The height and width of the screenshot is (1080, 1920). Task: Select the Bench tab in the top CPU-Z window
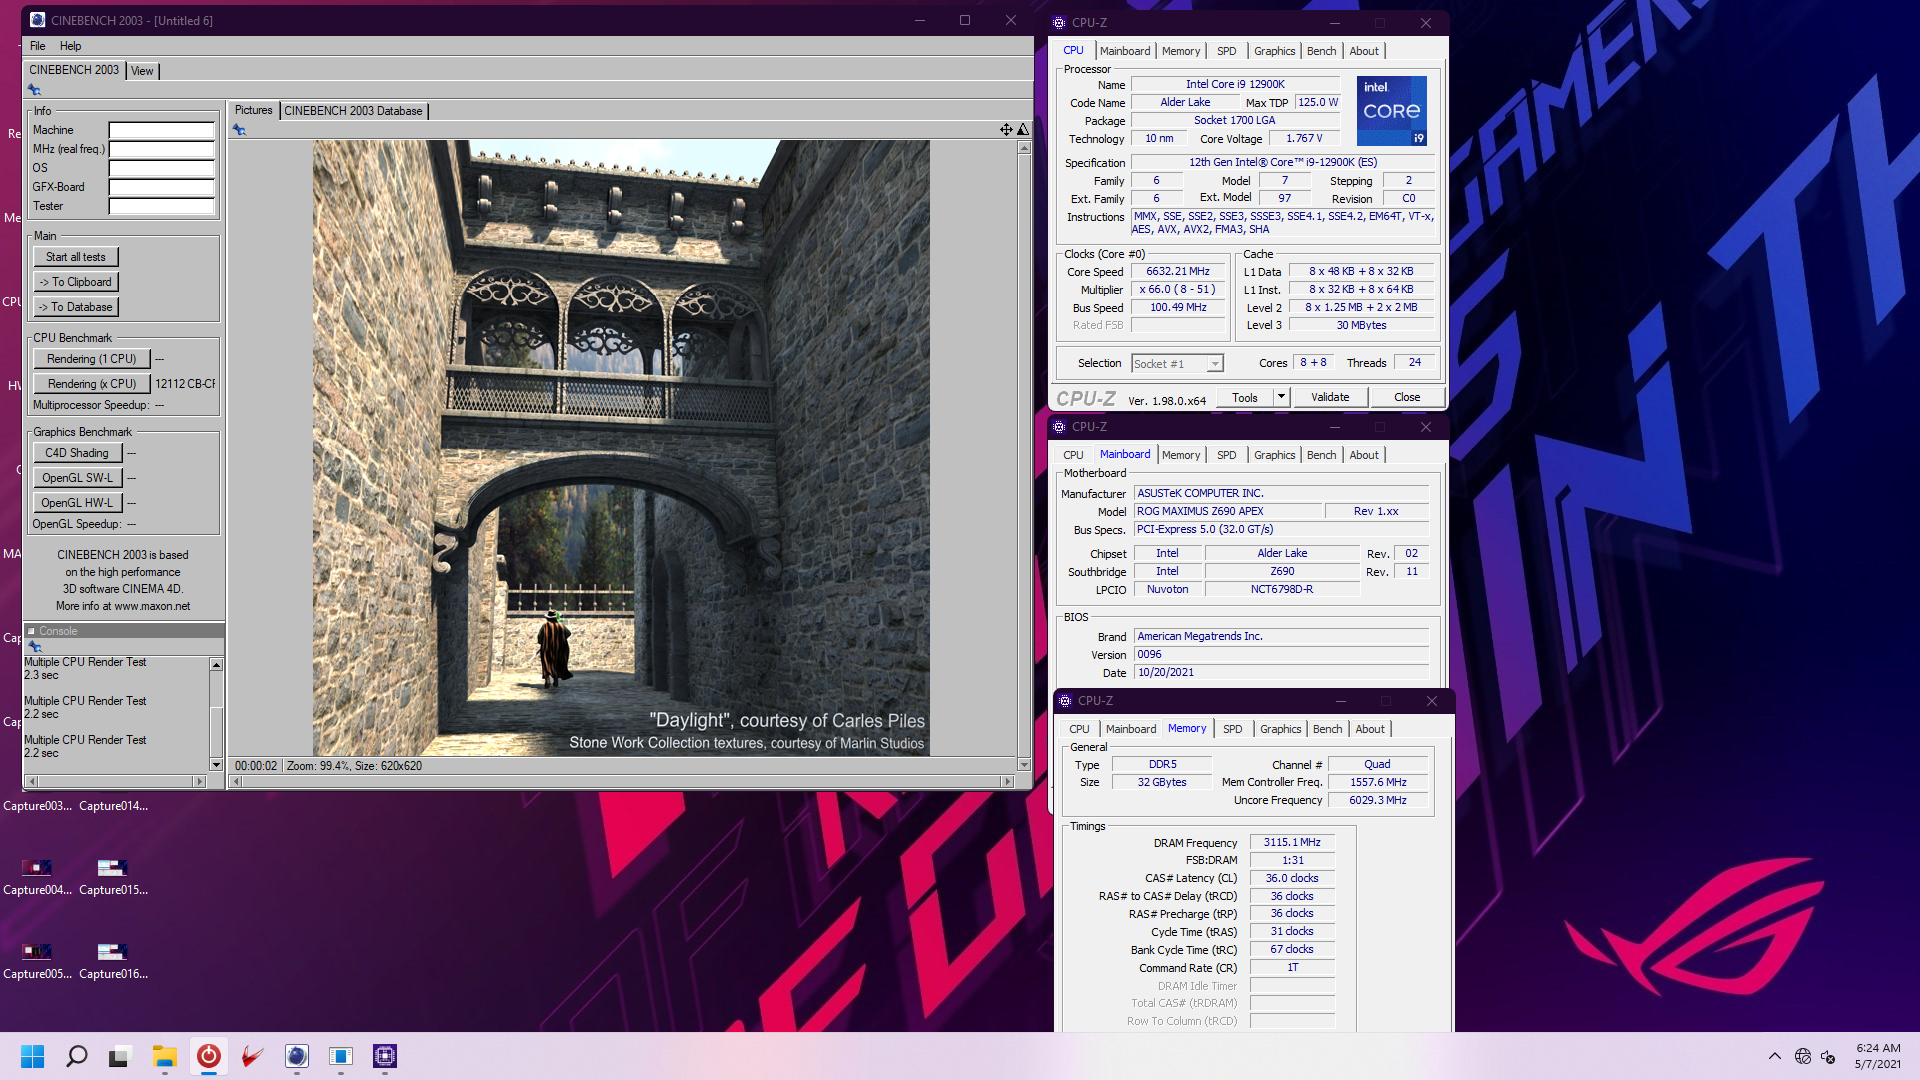[x=1321, y=51]
